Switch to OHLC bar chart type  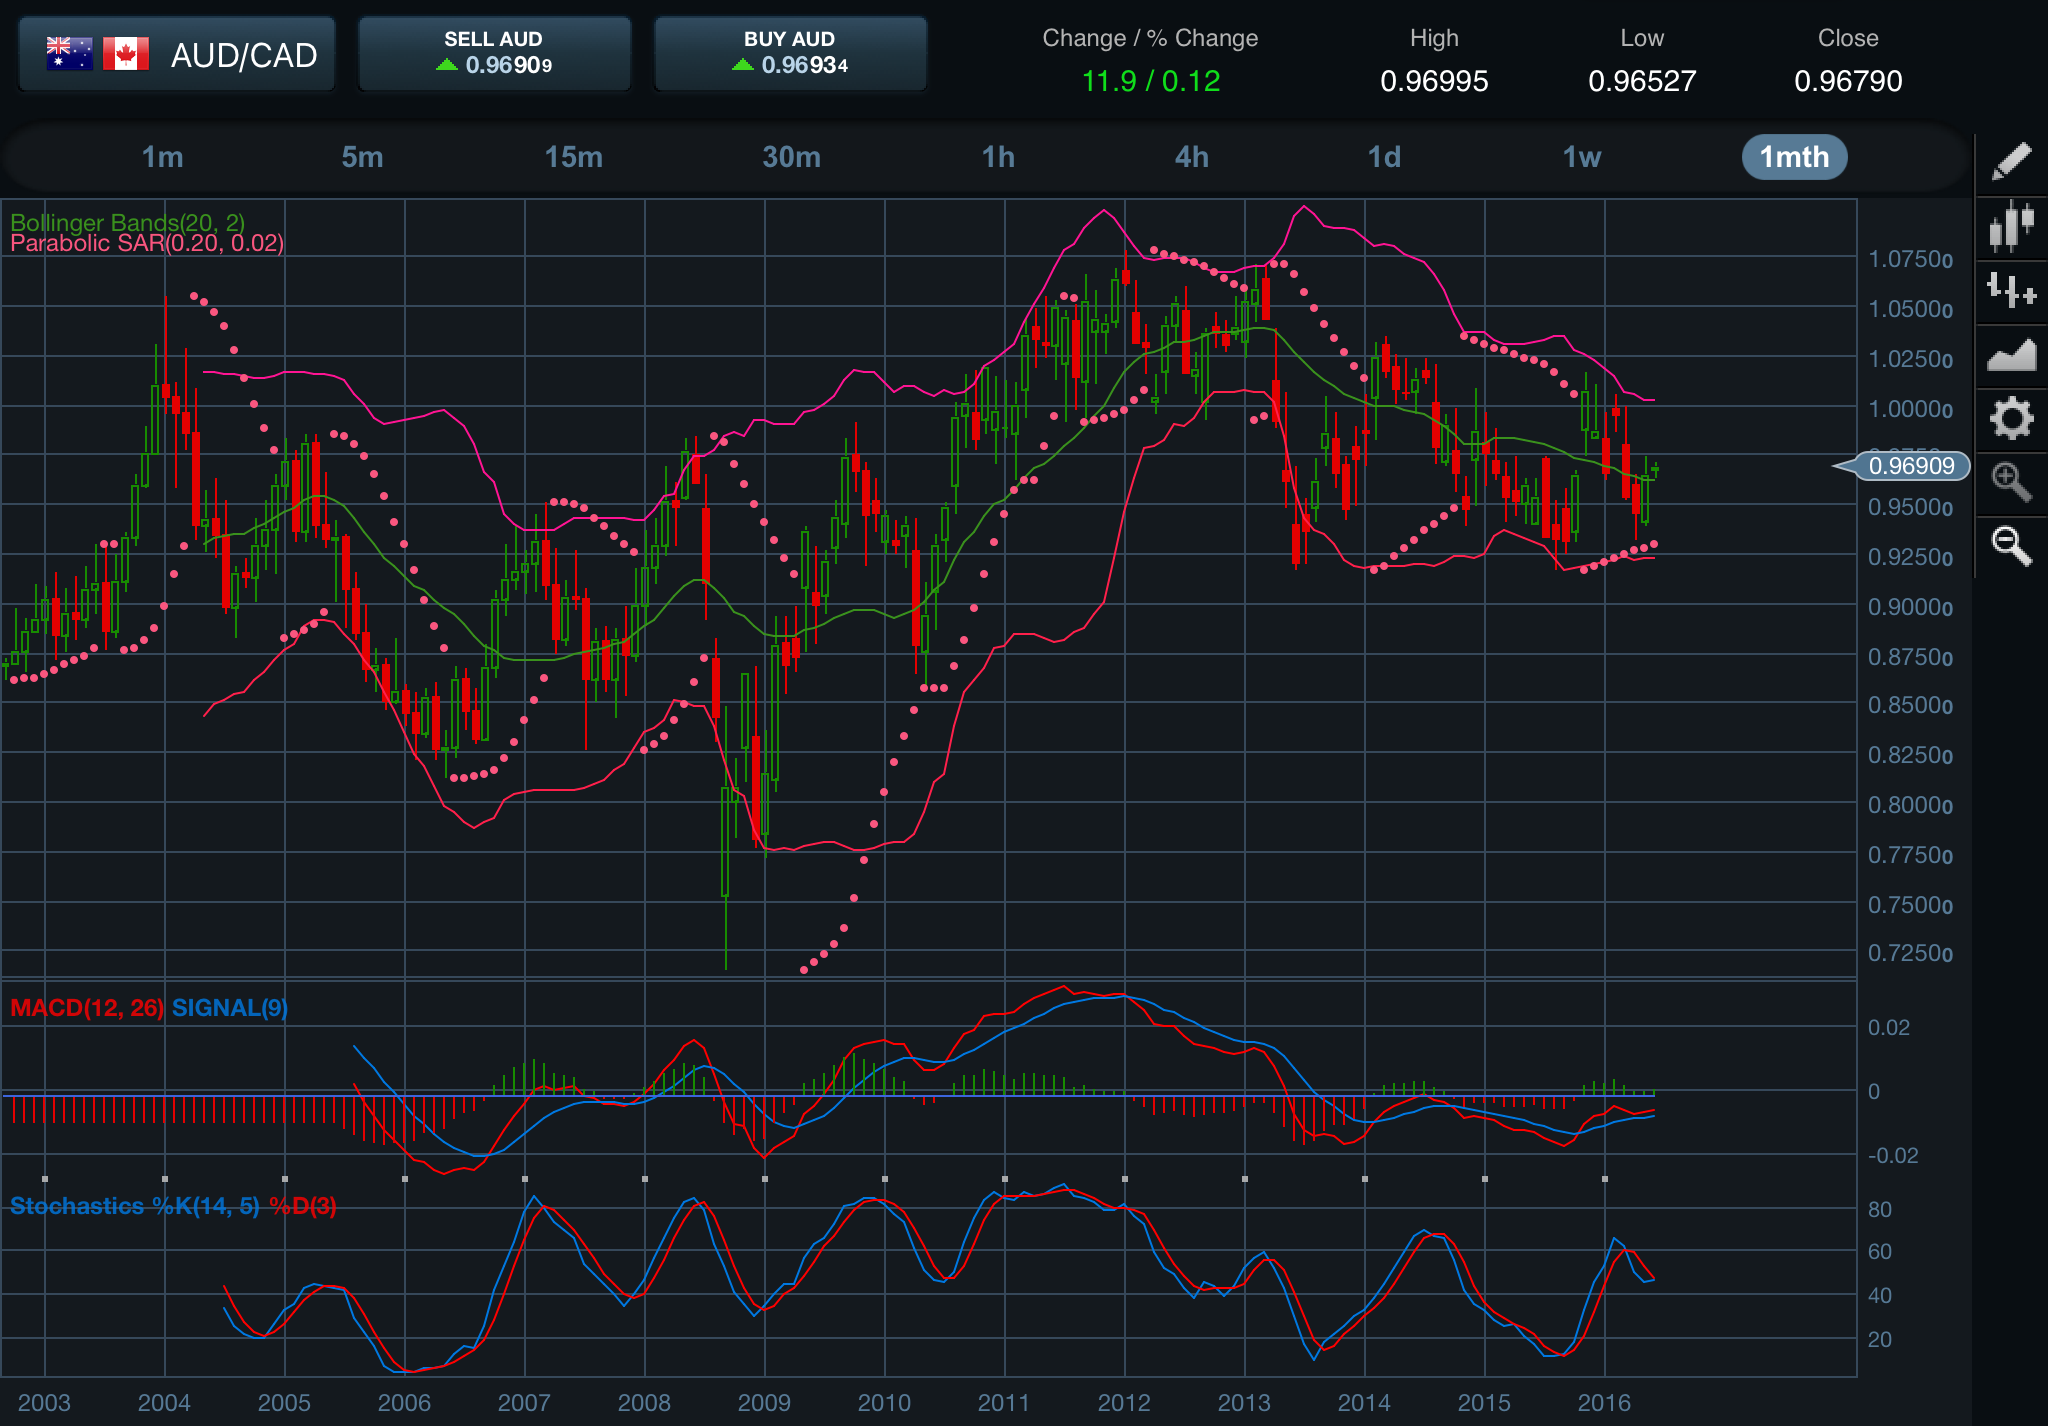pos(2011,291)
